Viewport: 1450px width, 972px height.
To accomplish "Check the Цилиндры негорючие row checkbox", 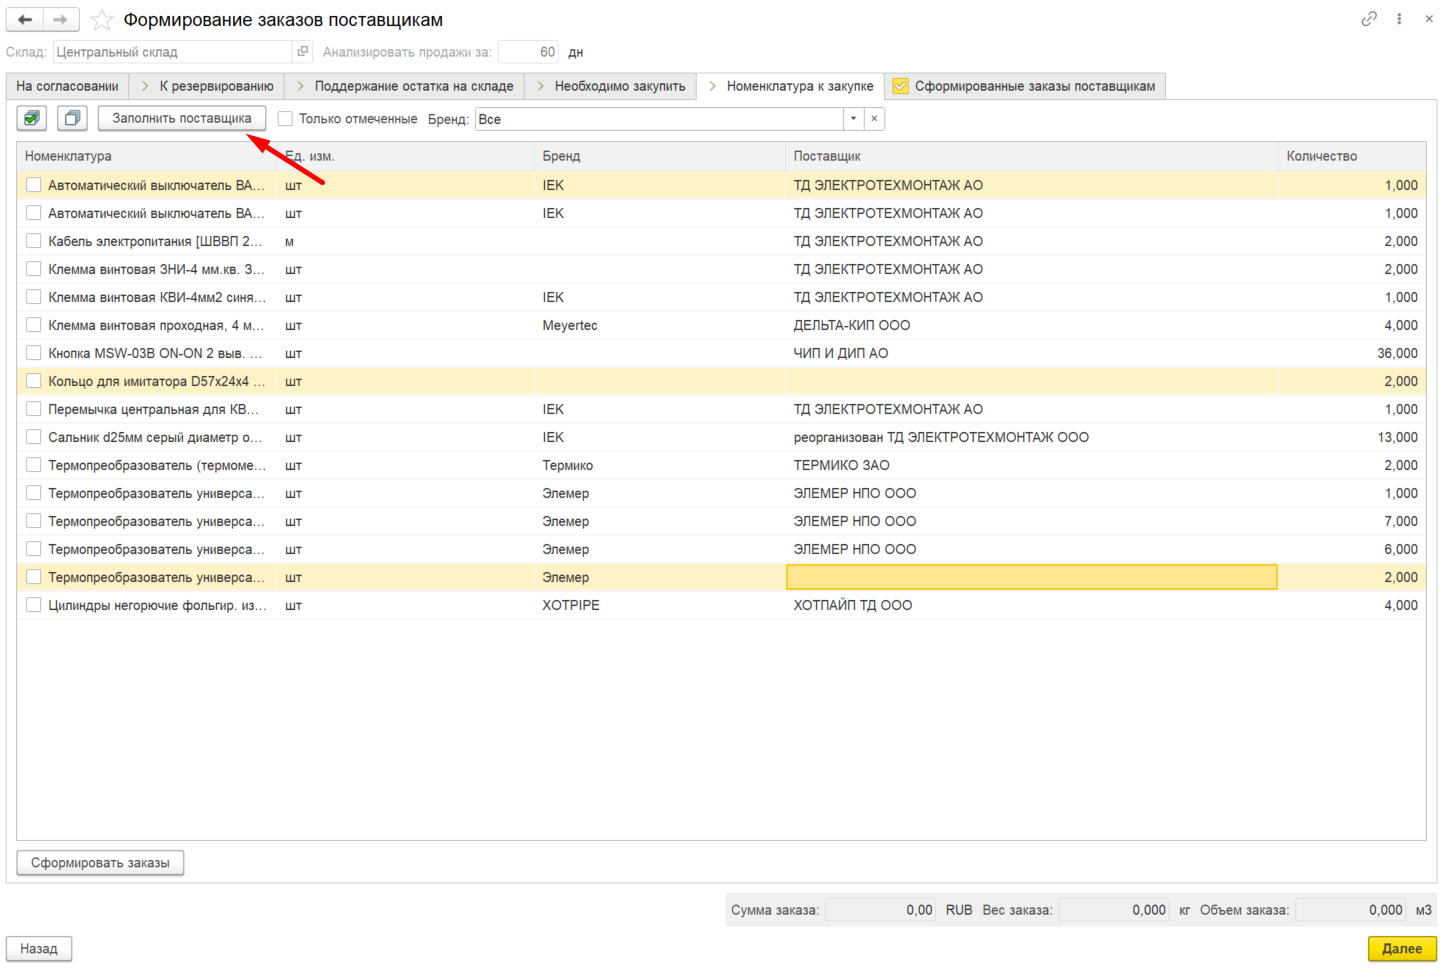I will [33, 605].
